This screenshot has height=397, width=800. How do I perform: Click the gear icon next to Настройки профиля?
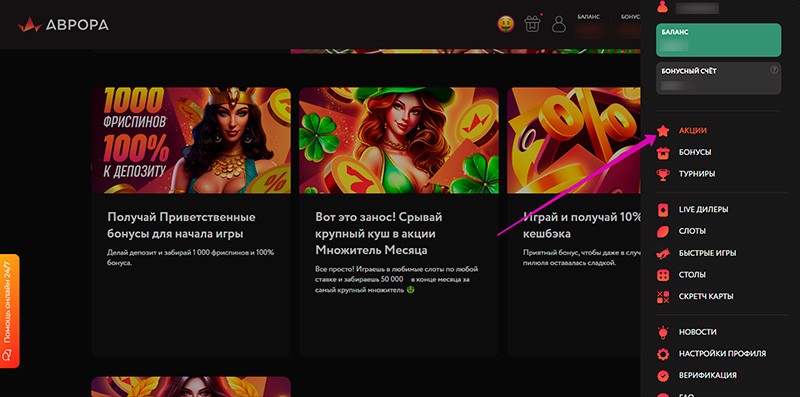point(663,354)
